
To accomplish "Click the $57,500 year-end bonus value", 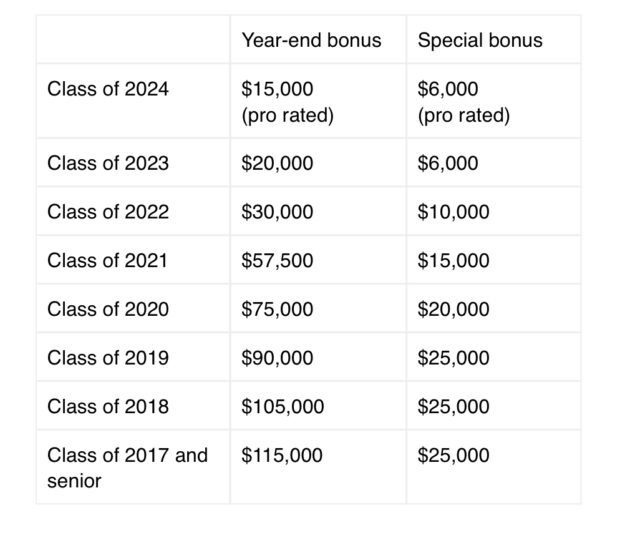I will (277, 260).
